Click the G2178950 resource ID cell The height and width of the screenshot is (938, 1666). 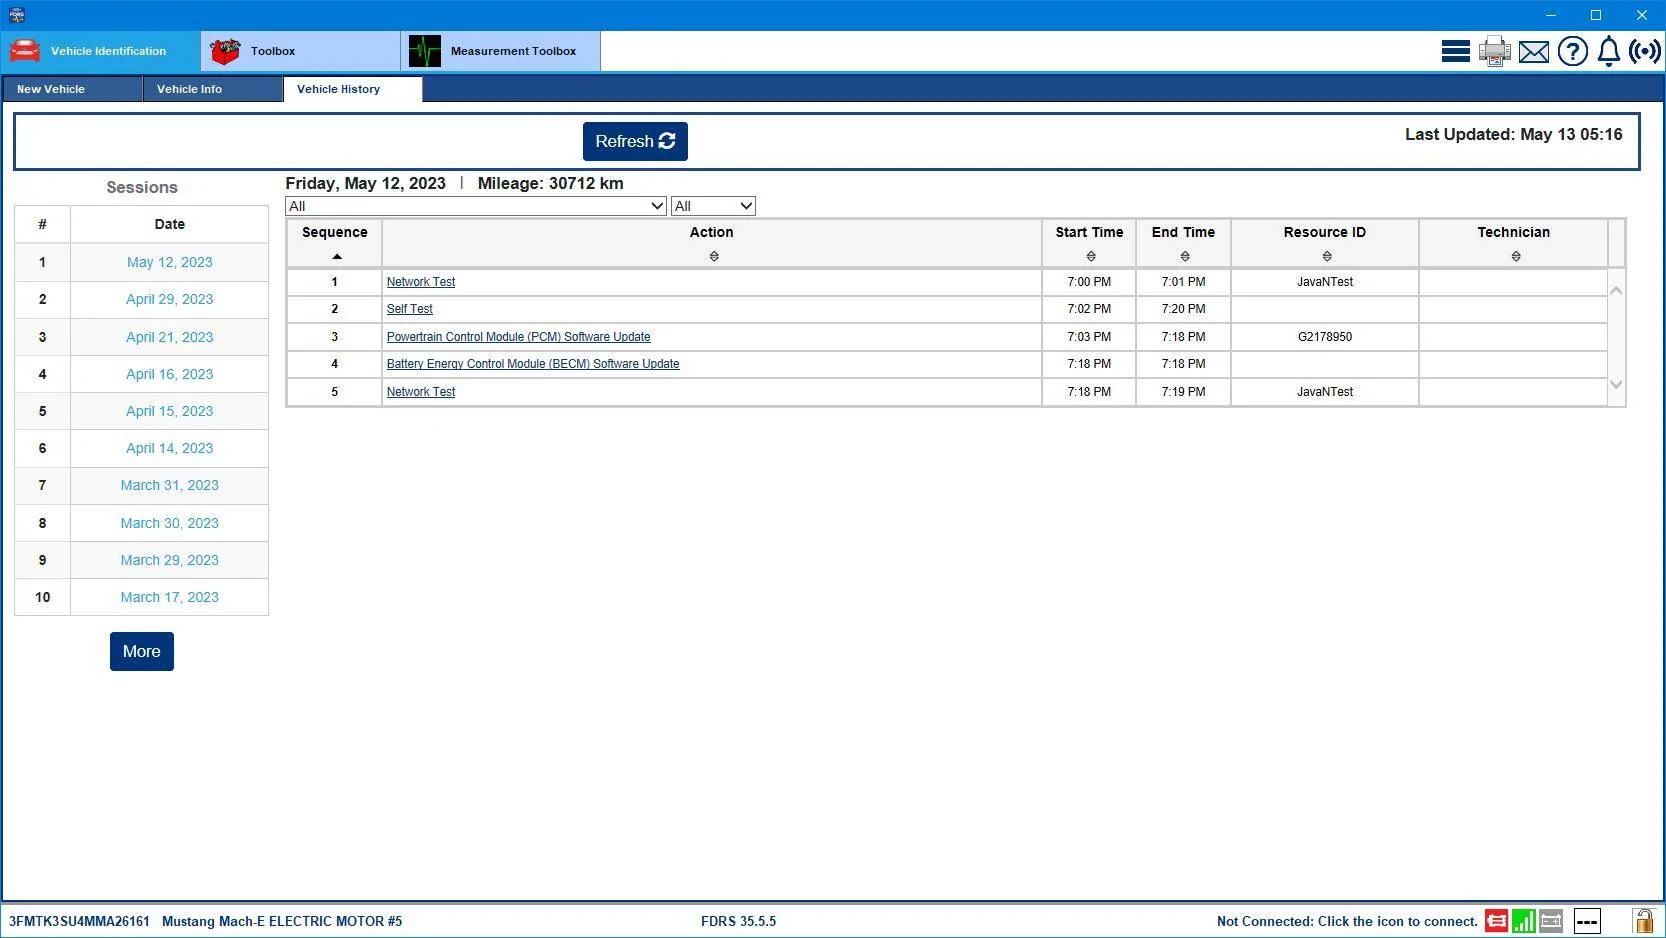pyautogui.click(x=1325, y=337)
